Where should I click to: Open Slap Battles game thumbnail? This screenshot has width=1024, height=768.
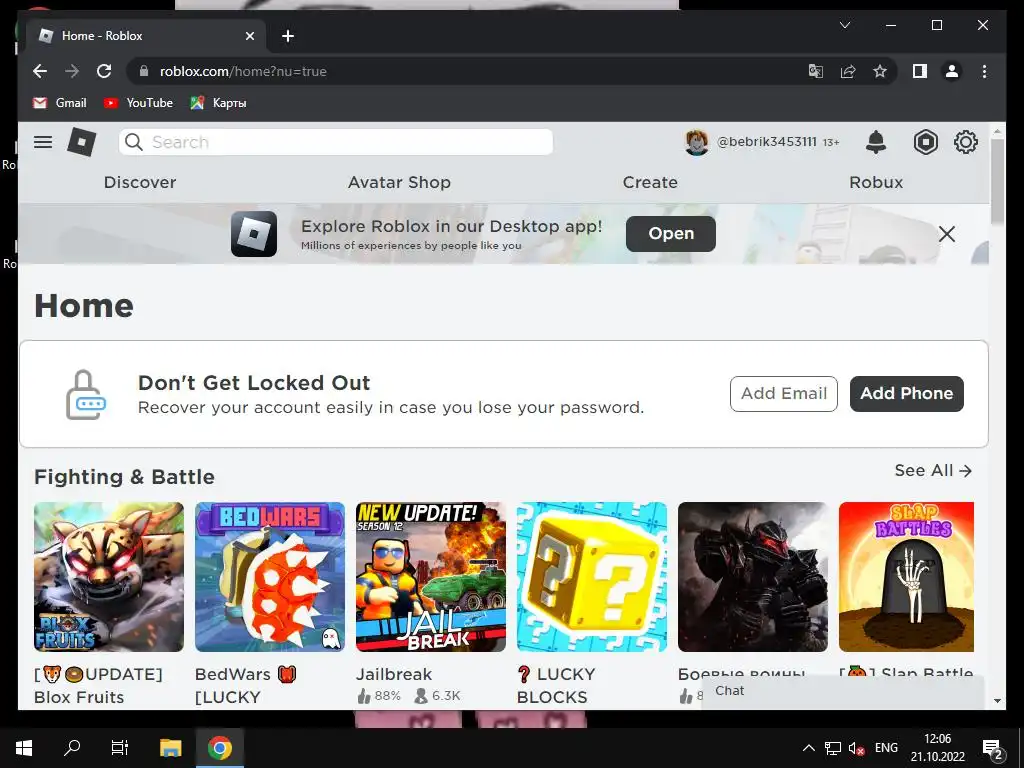pyautogui.click(x=906, y=577)
